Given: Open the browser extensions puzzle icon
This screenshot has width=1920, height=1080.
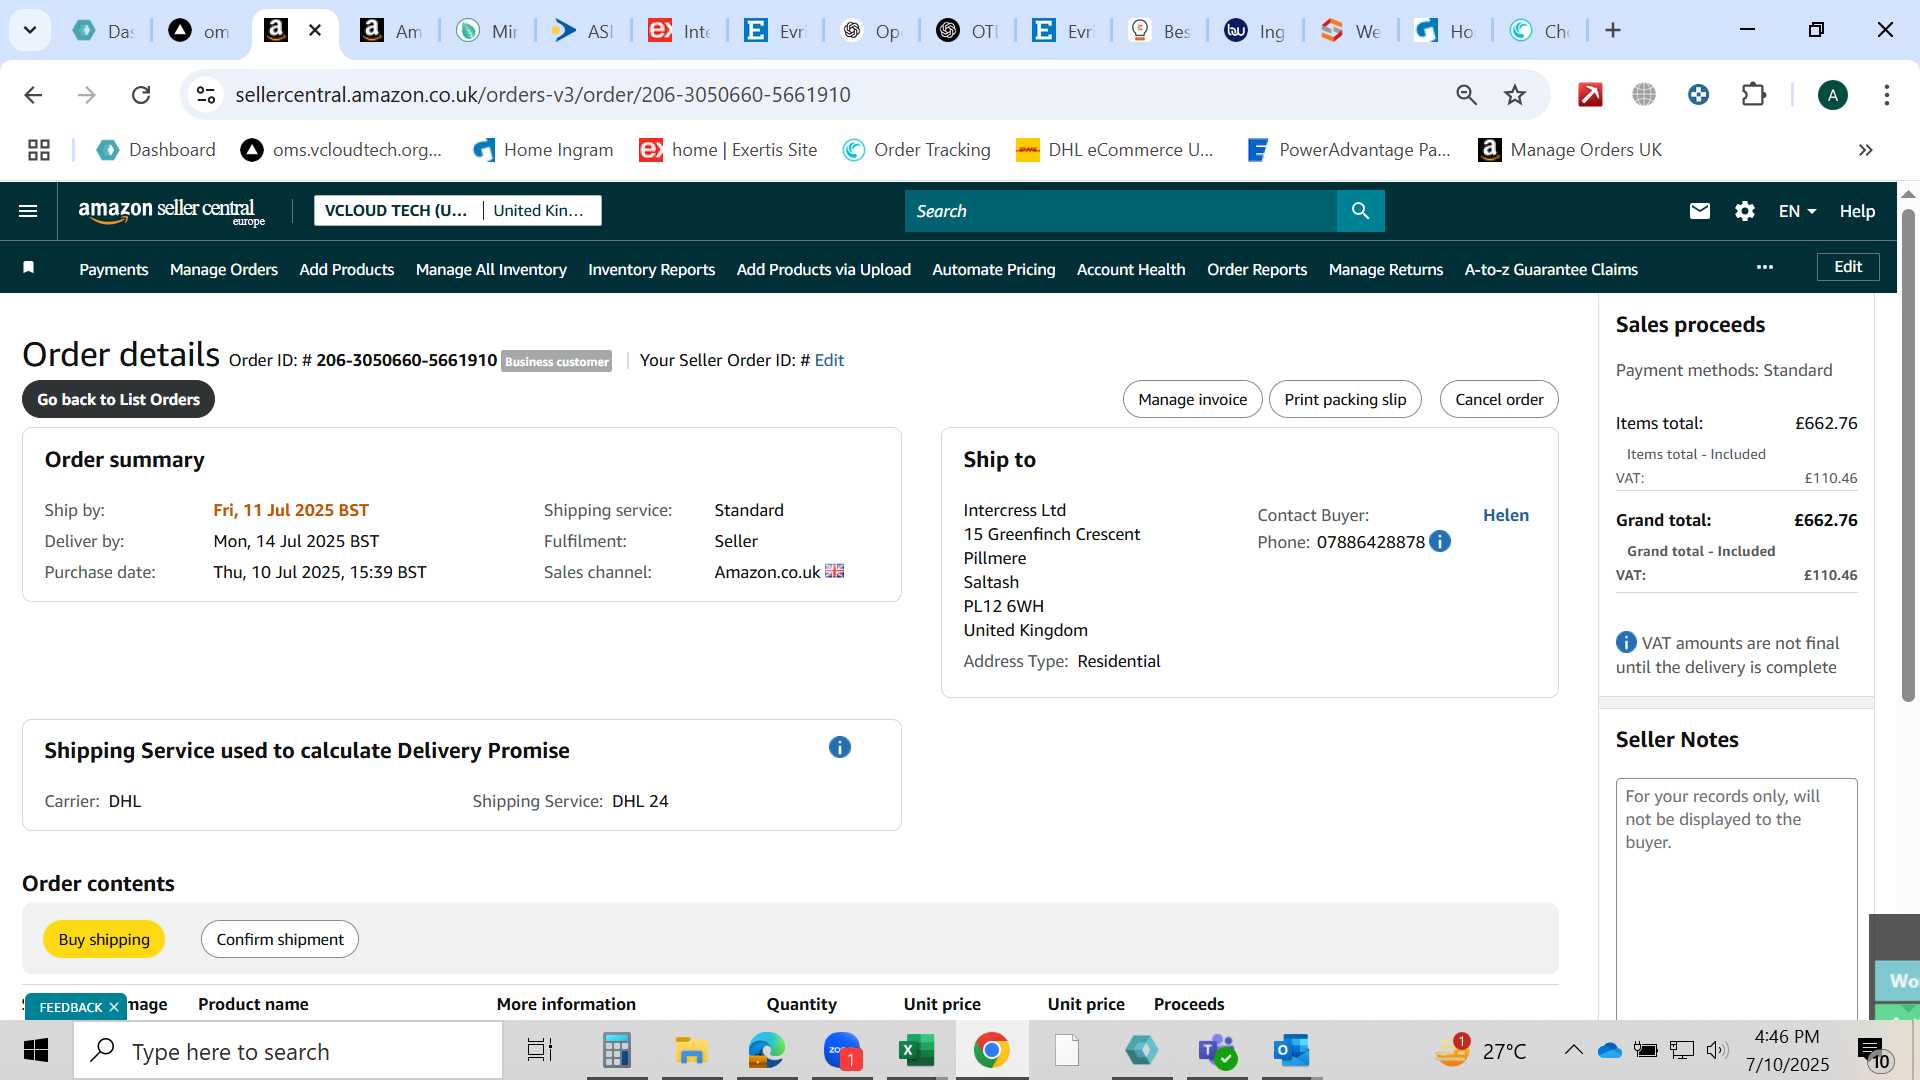Looking at the screenshot, I should [x=1753, y=95].
